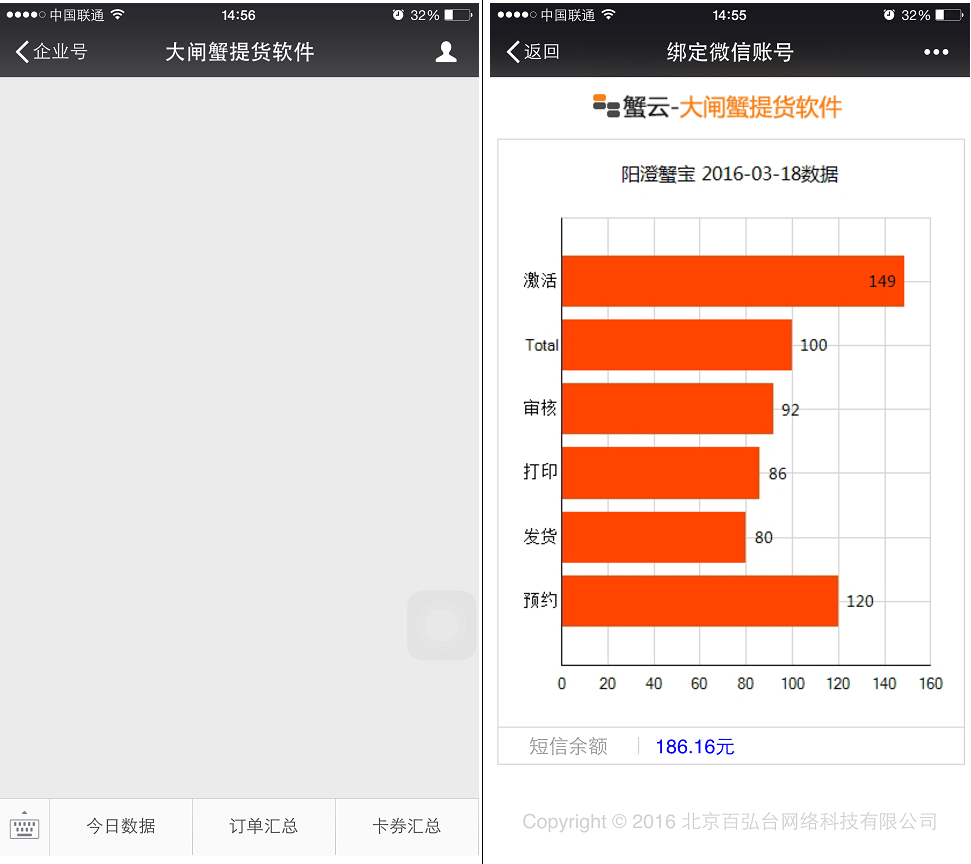The image size is (971, 864).
Task: Open the 今日数据 menu
Action: click(121, 826)
